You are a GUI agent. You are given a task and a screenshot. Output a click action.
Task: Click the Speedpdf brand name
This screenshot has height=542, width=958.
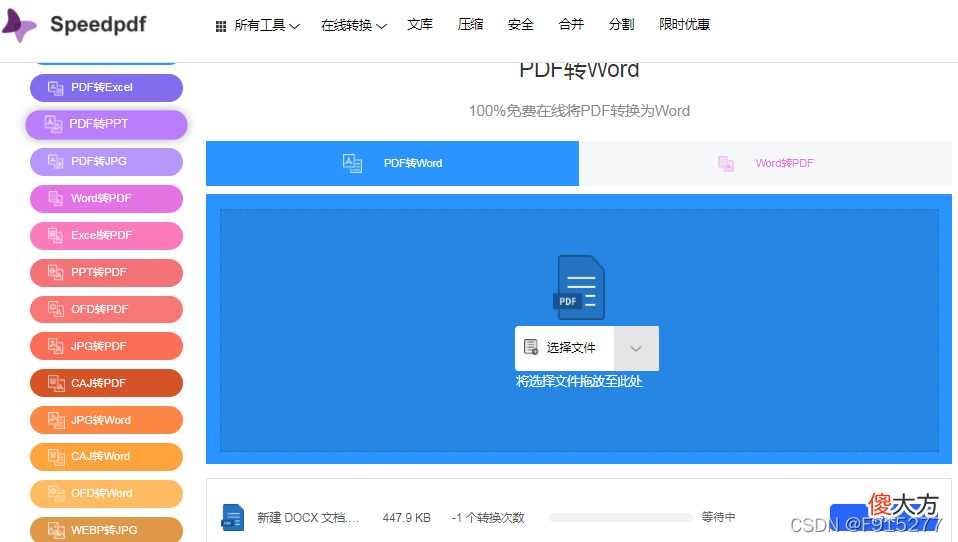[98, 25]
